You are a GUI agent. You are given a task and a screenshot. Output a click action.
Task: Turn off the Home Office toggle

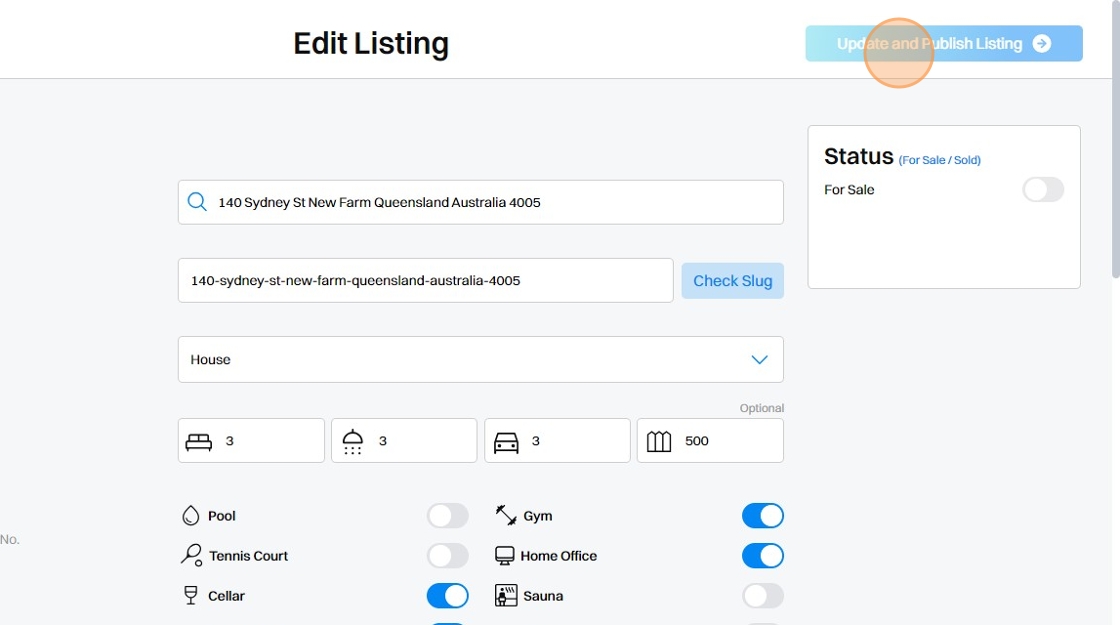[762, 556]
